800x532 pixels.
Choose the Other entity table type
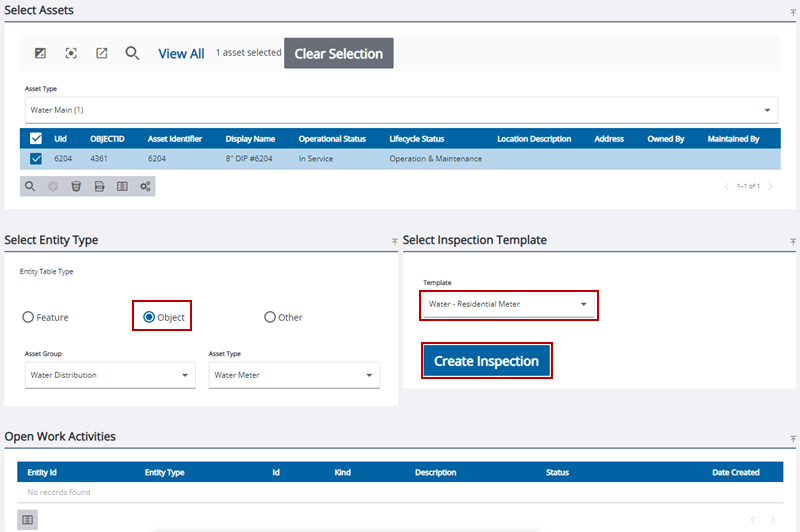[270, 317]
